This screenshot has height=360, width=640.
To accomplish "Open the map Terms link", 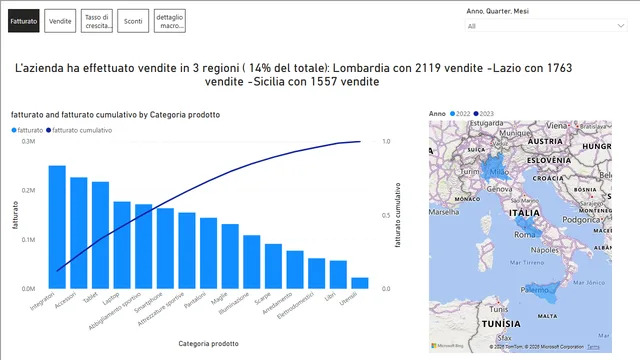I will click(x=593, y=347).
